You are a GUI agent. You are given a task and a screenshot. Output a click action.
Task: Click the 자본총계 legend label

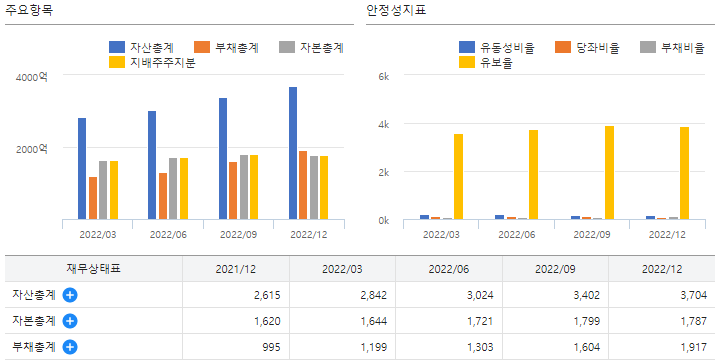coord(322,47)
